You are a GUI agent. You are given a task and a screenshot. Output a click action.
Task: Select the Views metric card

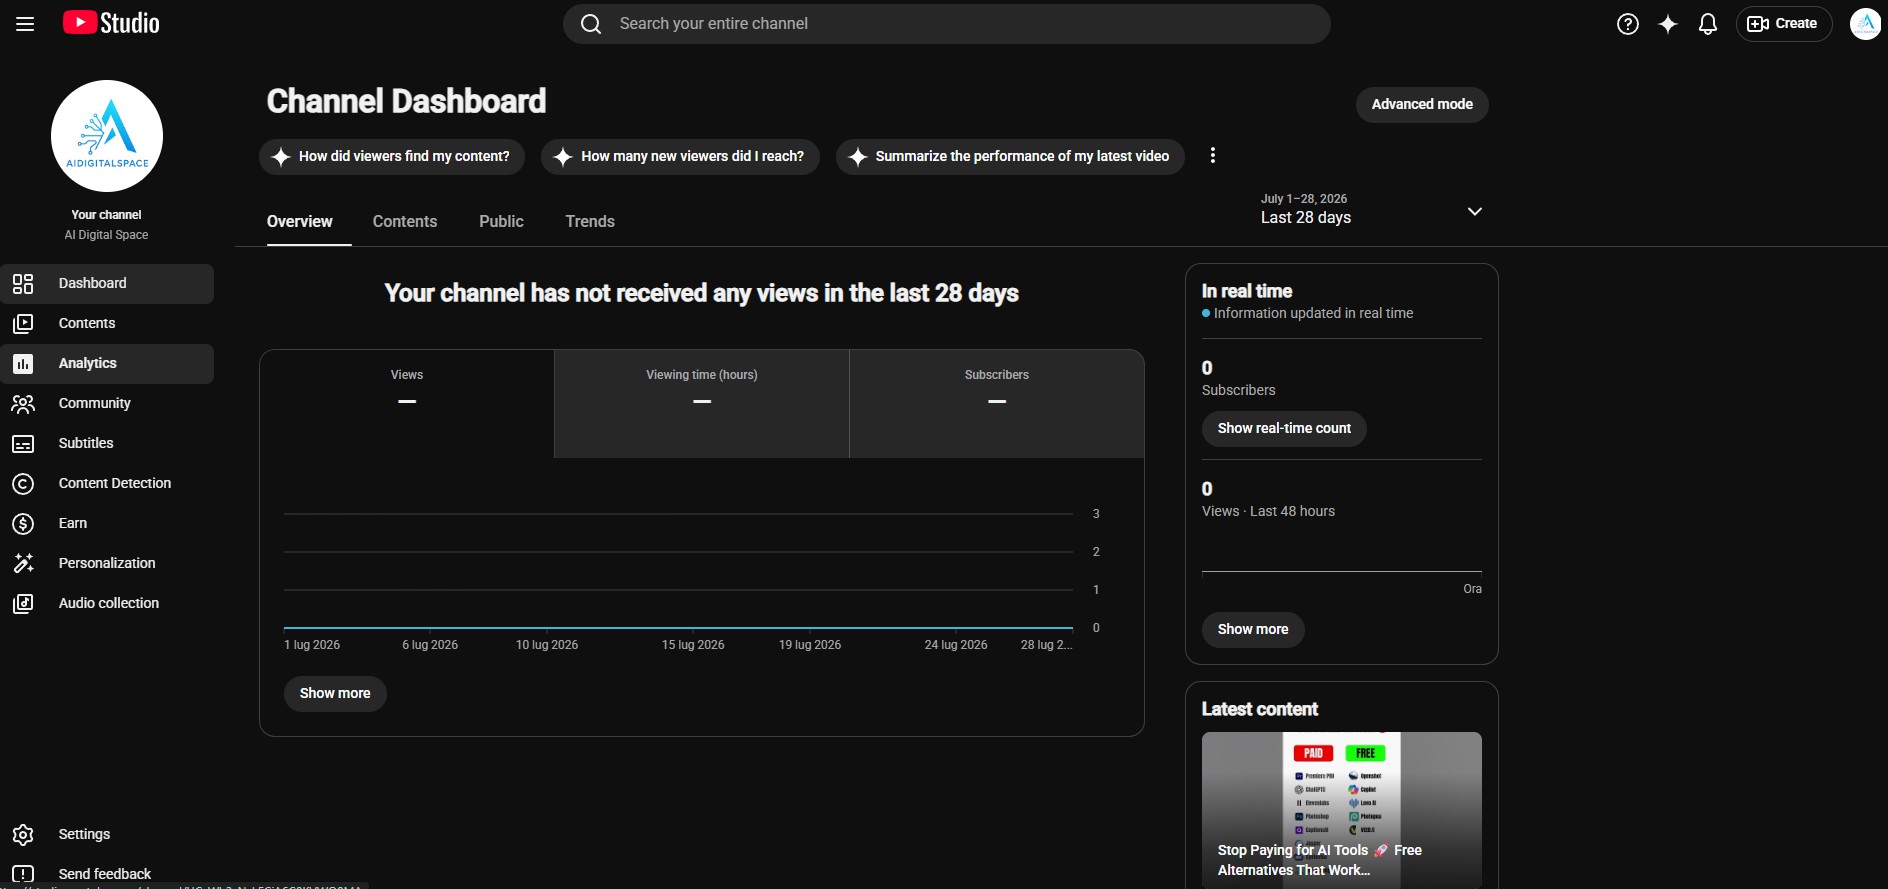[407, 404]
